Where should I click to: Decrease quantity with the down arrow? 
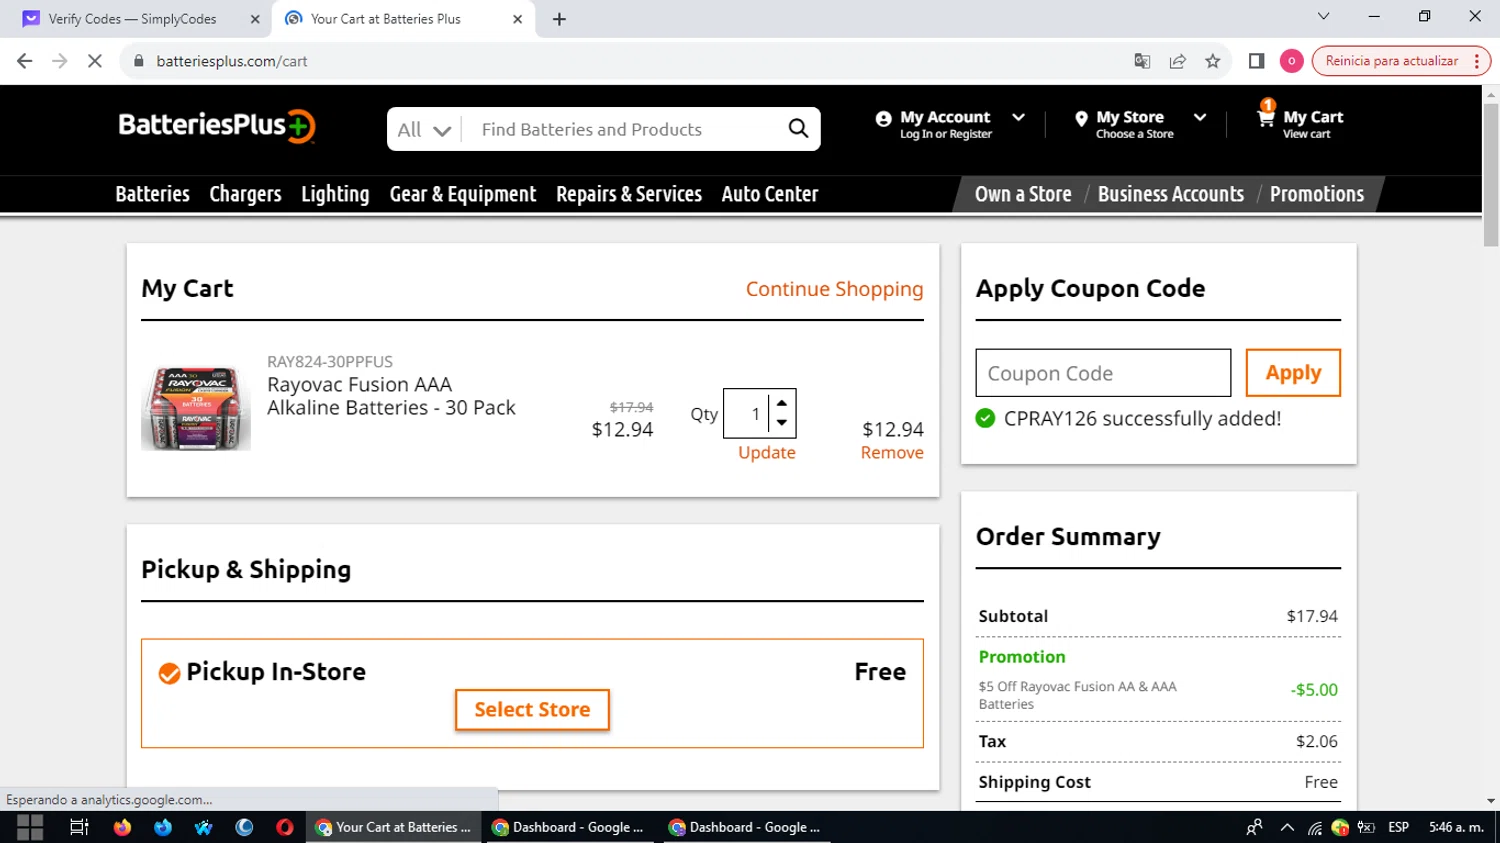[782, 423]
